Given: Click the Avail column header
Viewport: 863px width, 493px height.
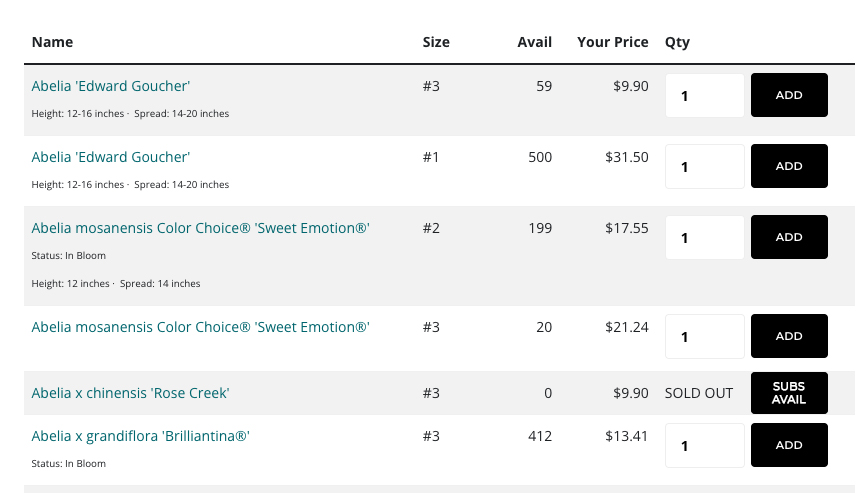Looking at the screenshot, I should [x=534, y=42].
